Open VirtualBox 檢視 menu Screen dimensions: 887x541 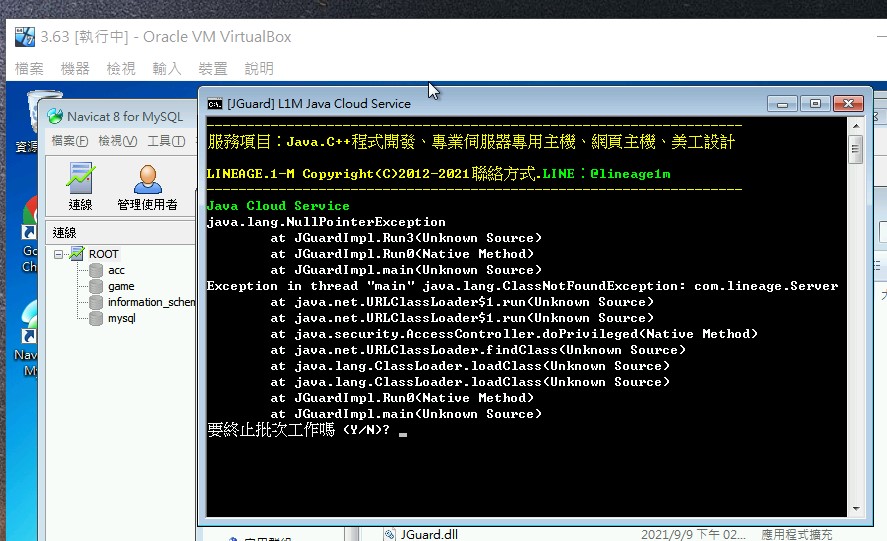point(120,68)
